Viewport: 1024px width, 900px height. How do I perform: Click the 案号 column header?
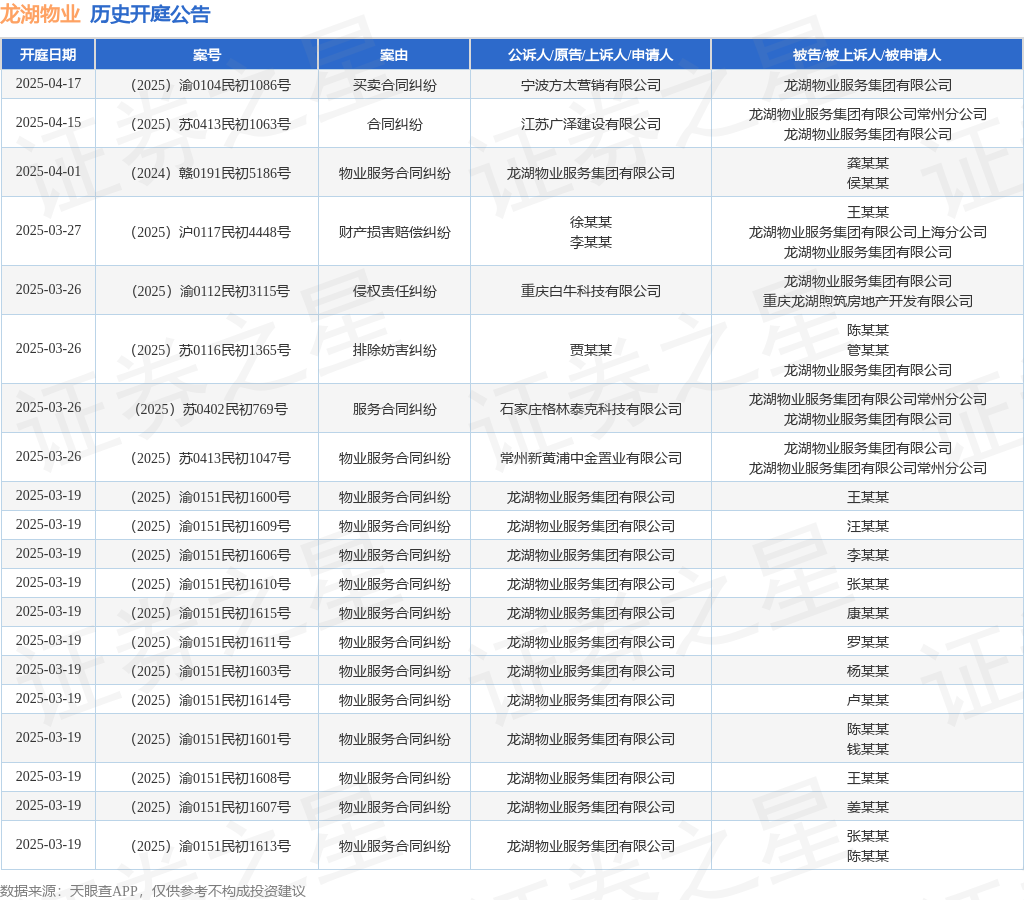click(x=207, y=55)
